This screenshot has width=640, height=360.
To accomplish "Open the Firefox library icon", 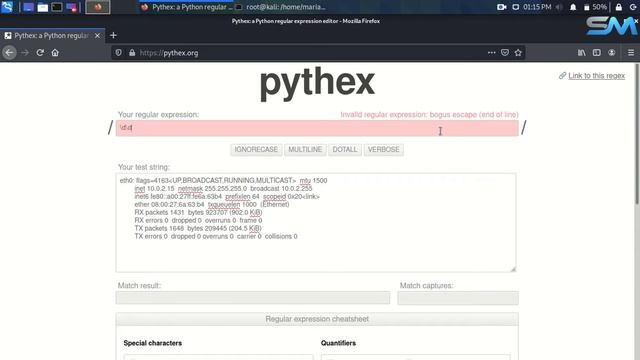I will coord(582,53).
